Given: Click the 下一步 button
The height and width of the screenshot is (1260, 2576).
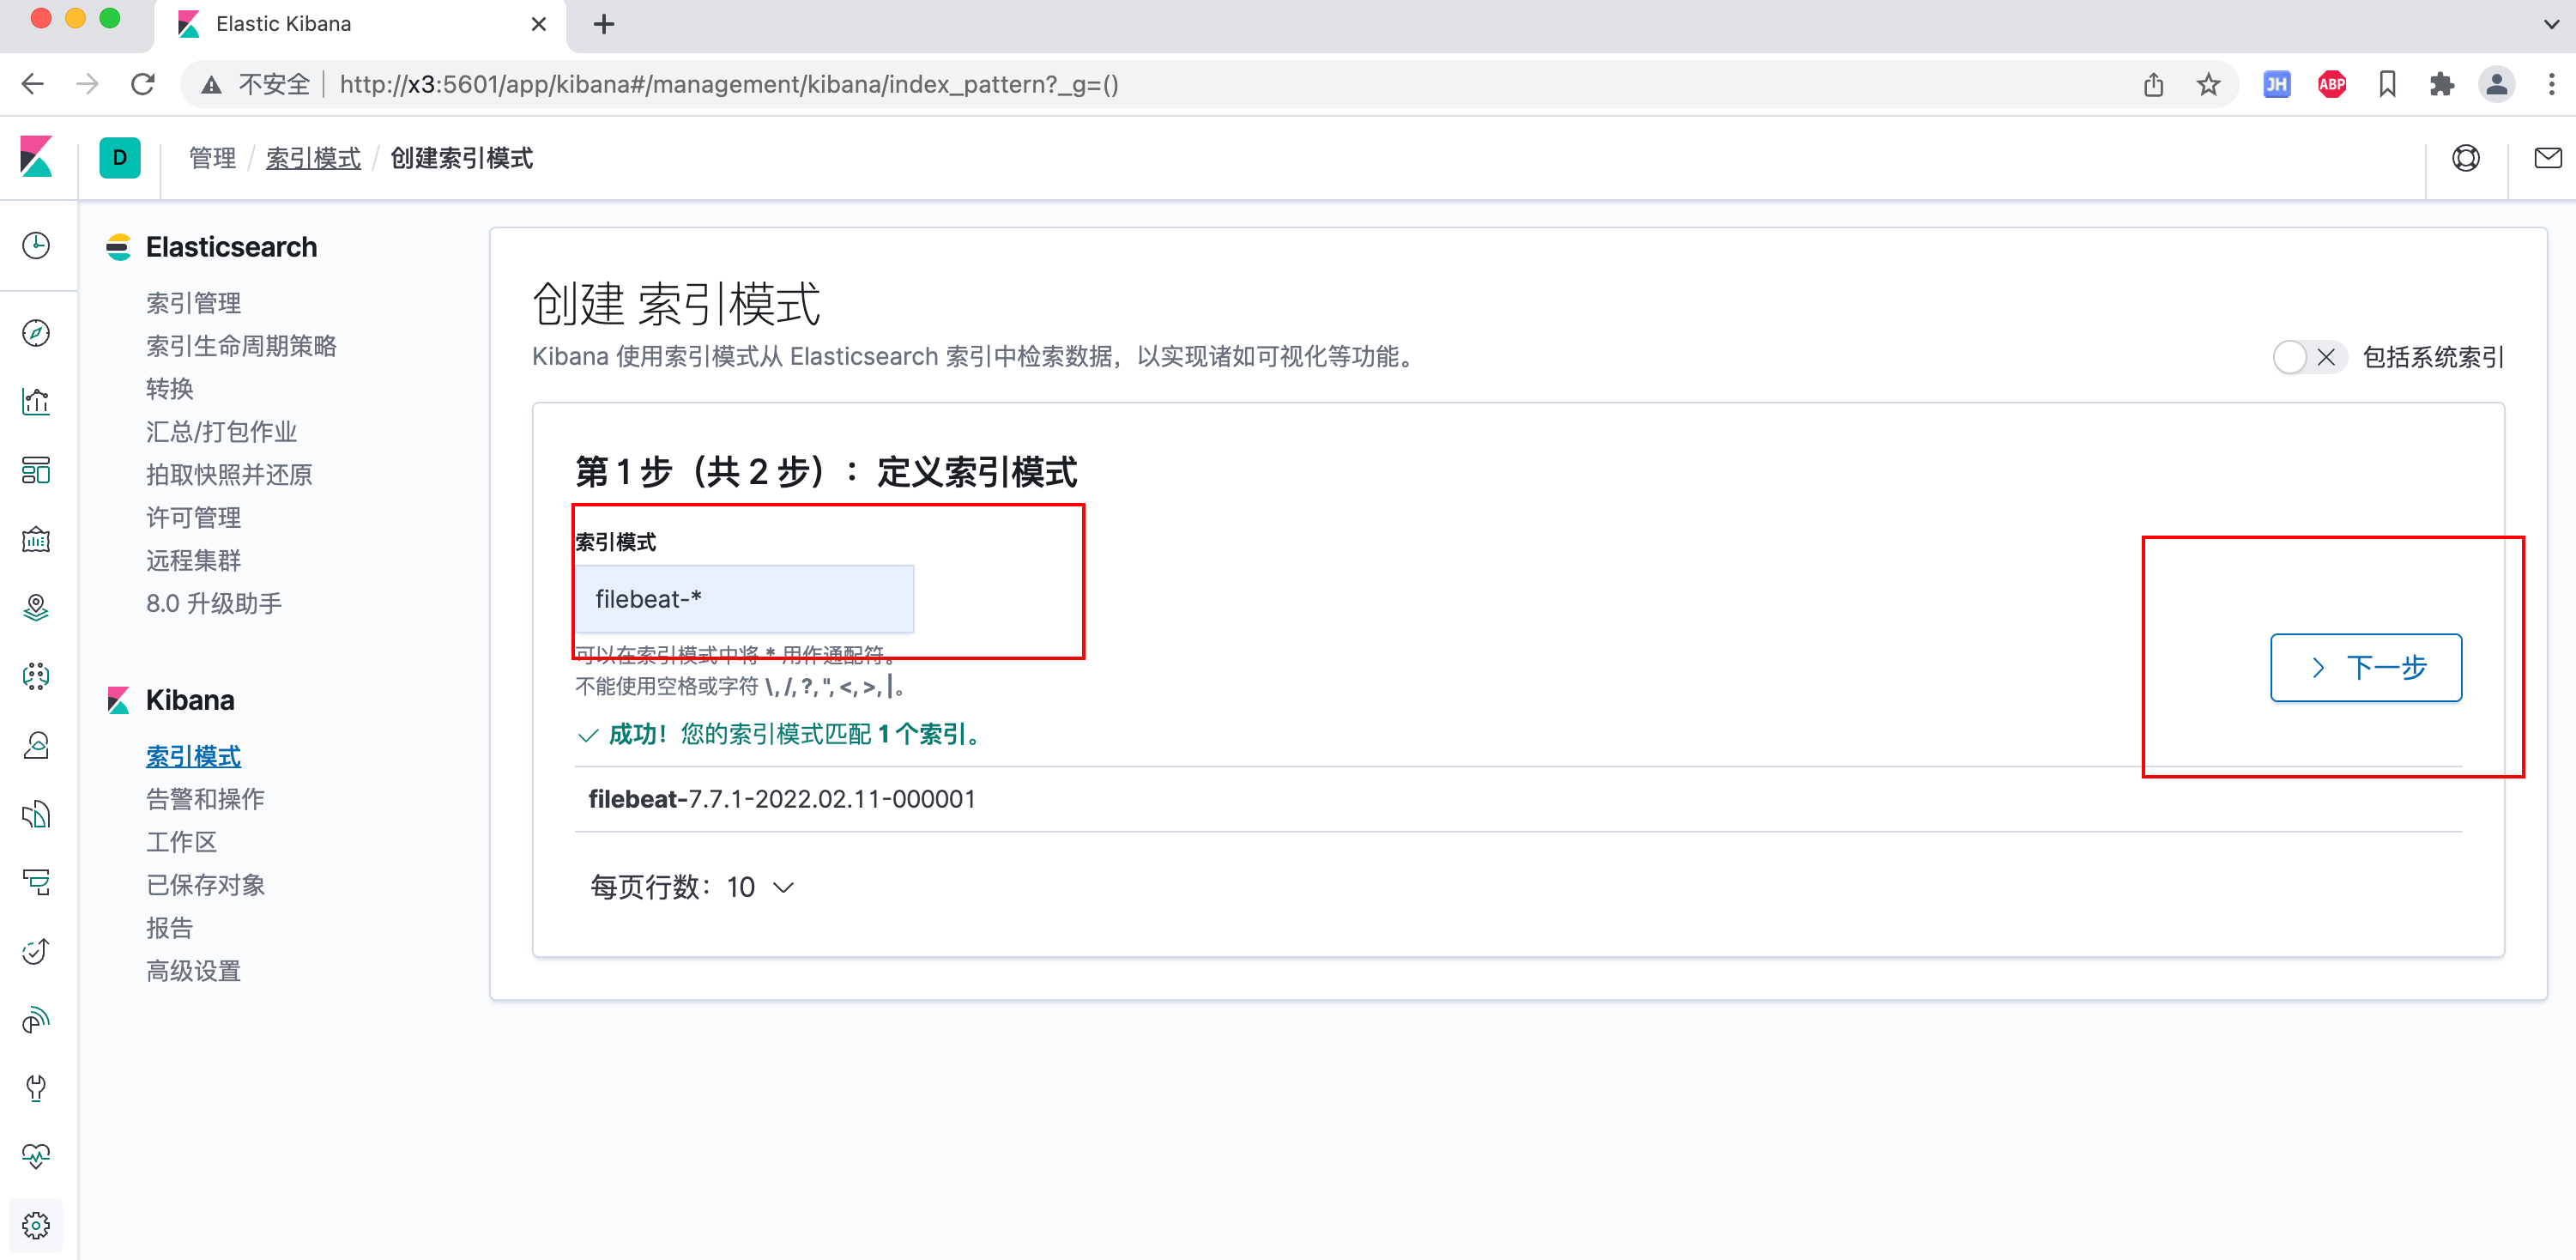Looking at the screenshot, I should [2366, 667].
